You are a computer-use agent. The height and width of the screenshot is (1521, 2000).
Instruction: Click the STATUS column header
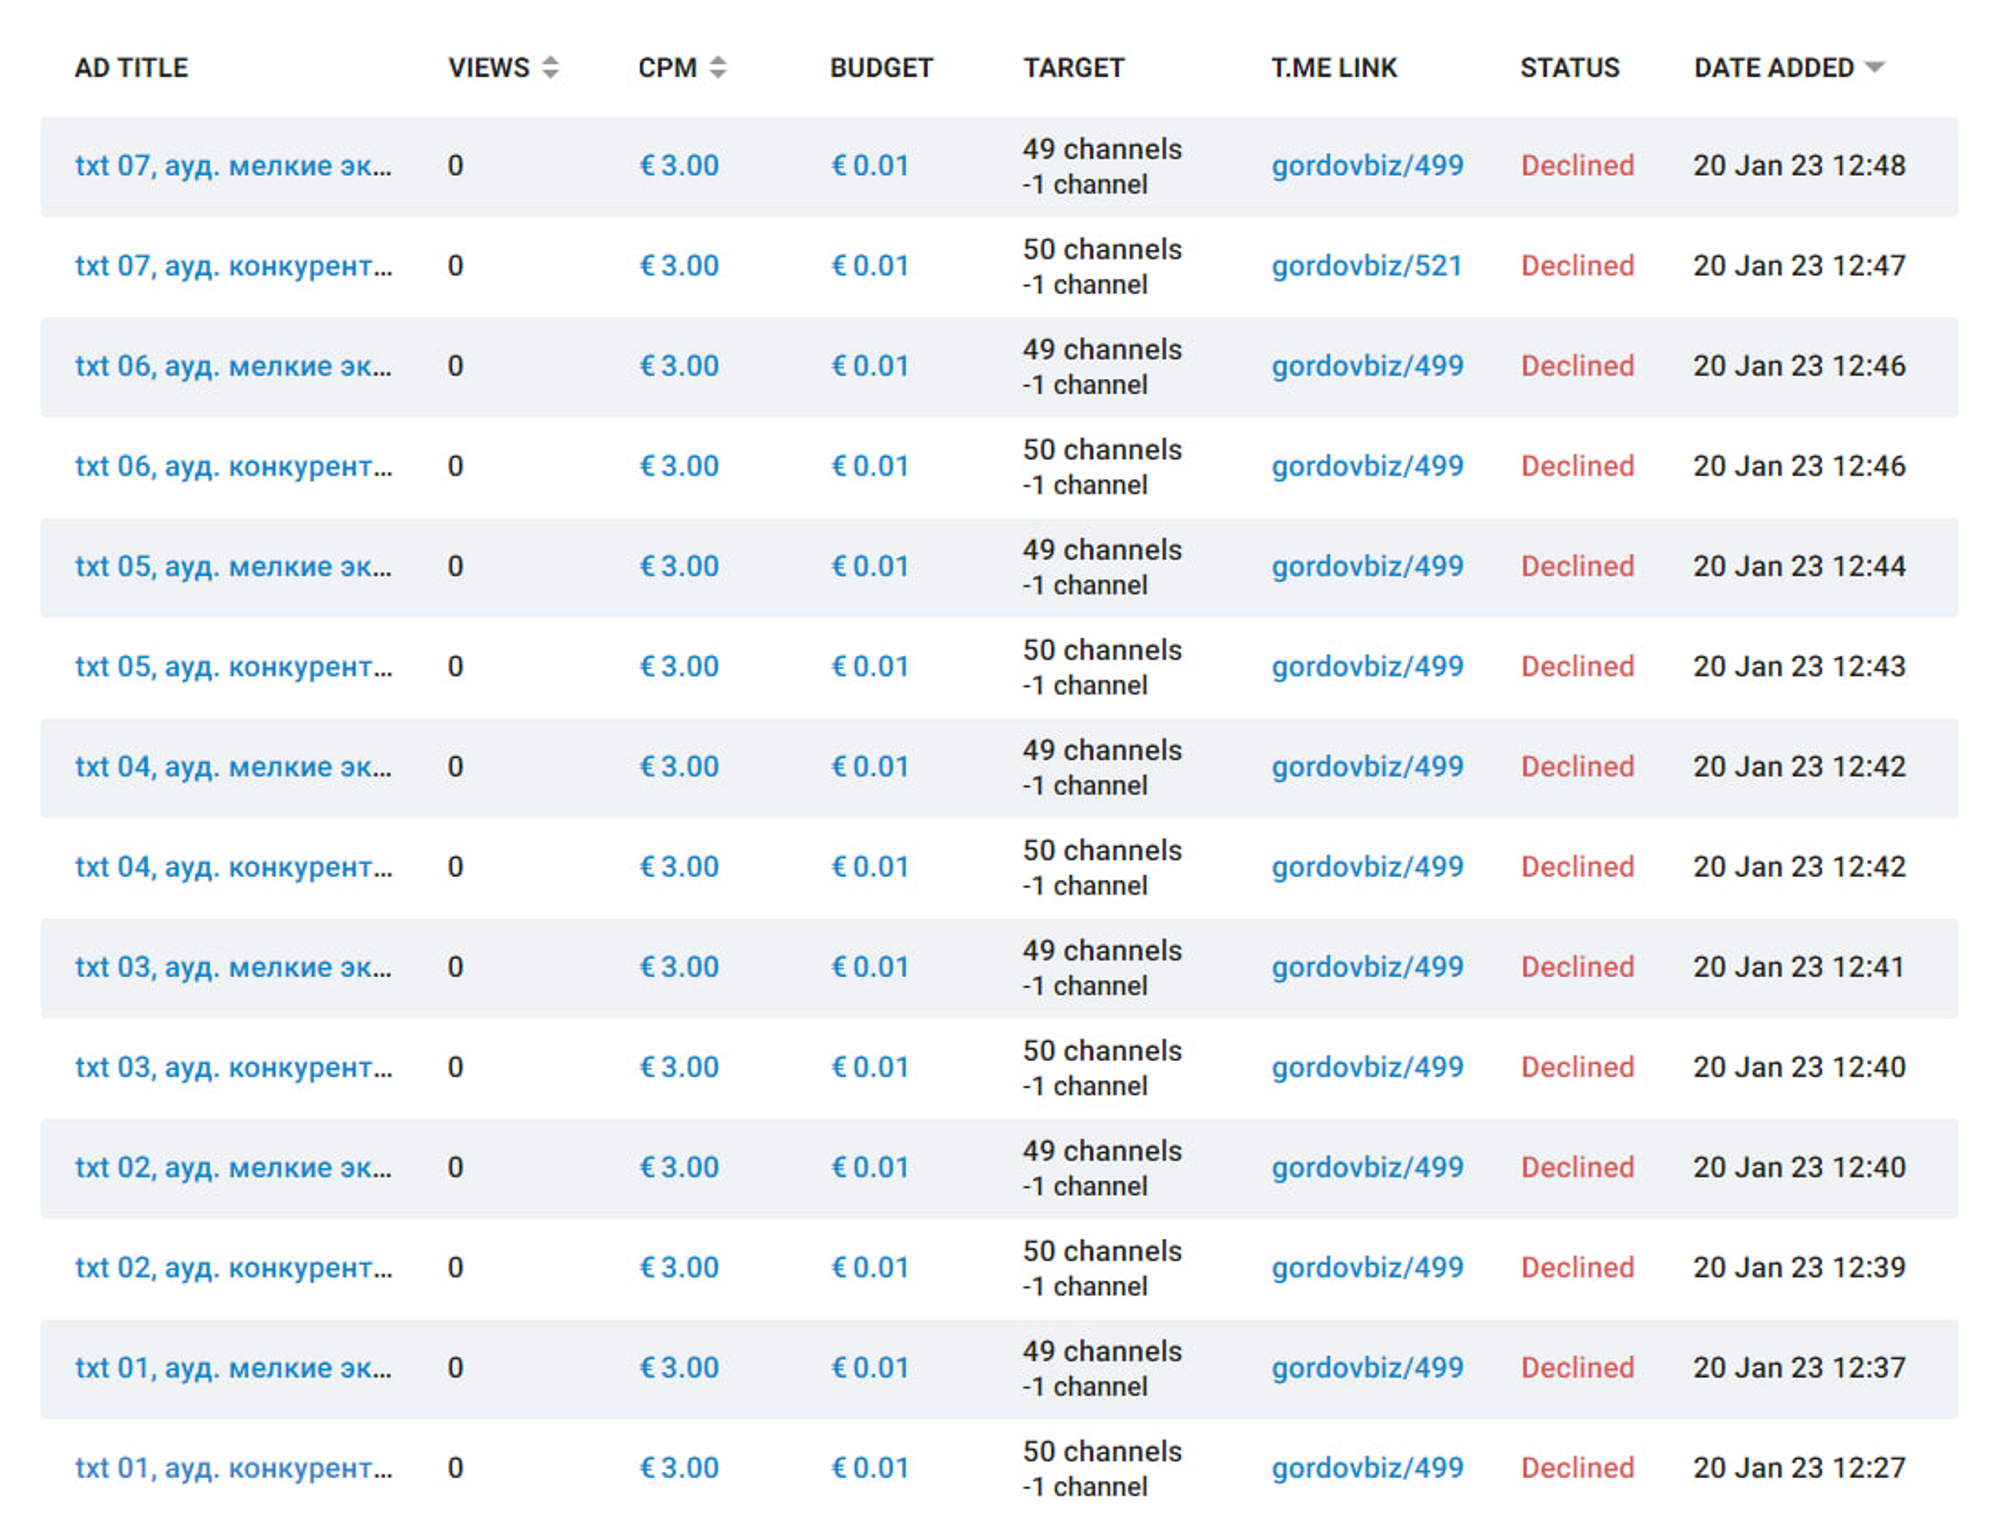(1570, 67)
